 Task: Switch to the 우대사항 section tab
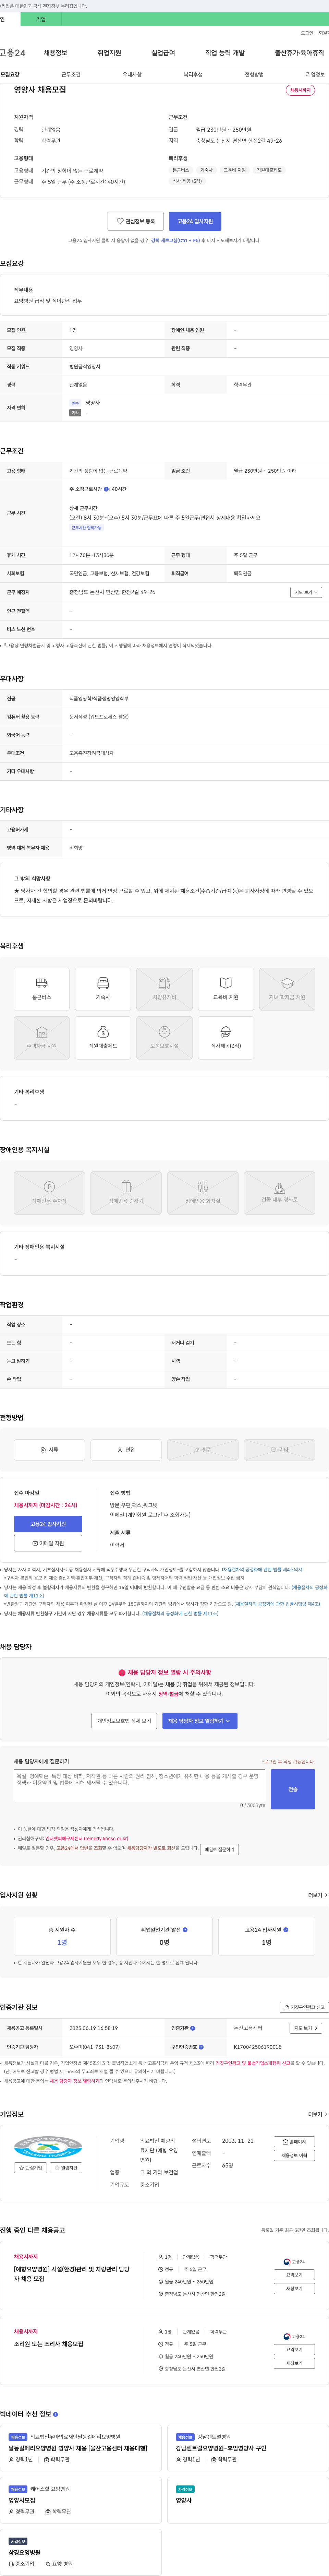(132, 75)
